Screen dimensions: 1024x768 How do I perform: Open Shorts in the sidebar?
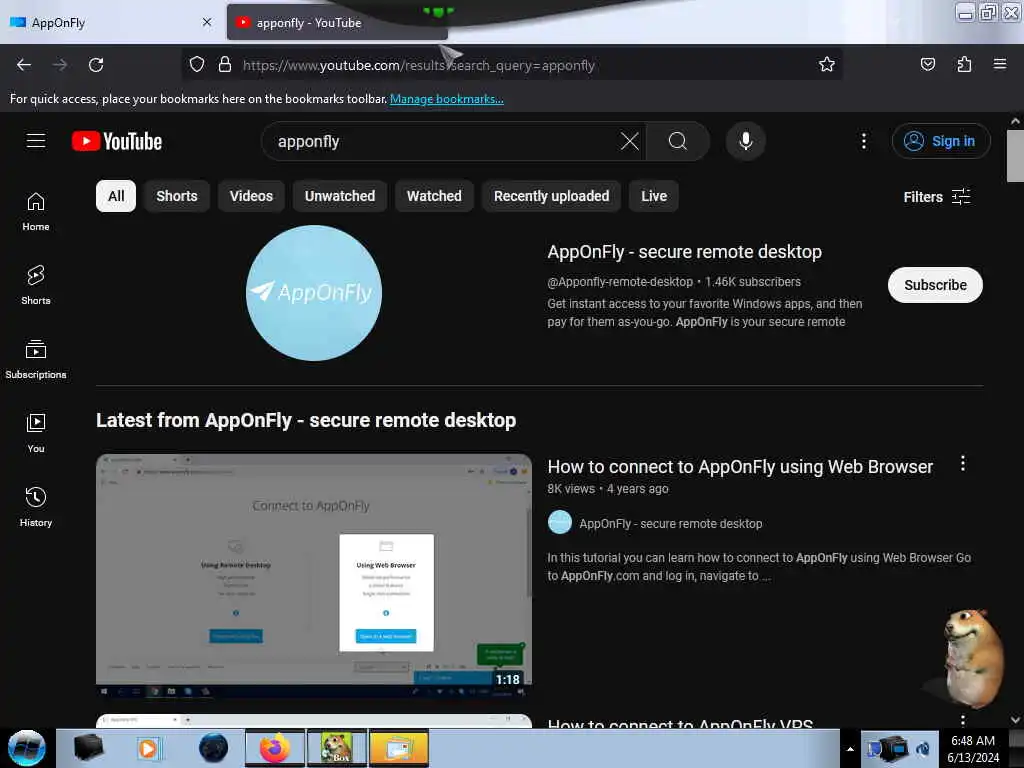tap(36, 285)
